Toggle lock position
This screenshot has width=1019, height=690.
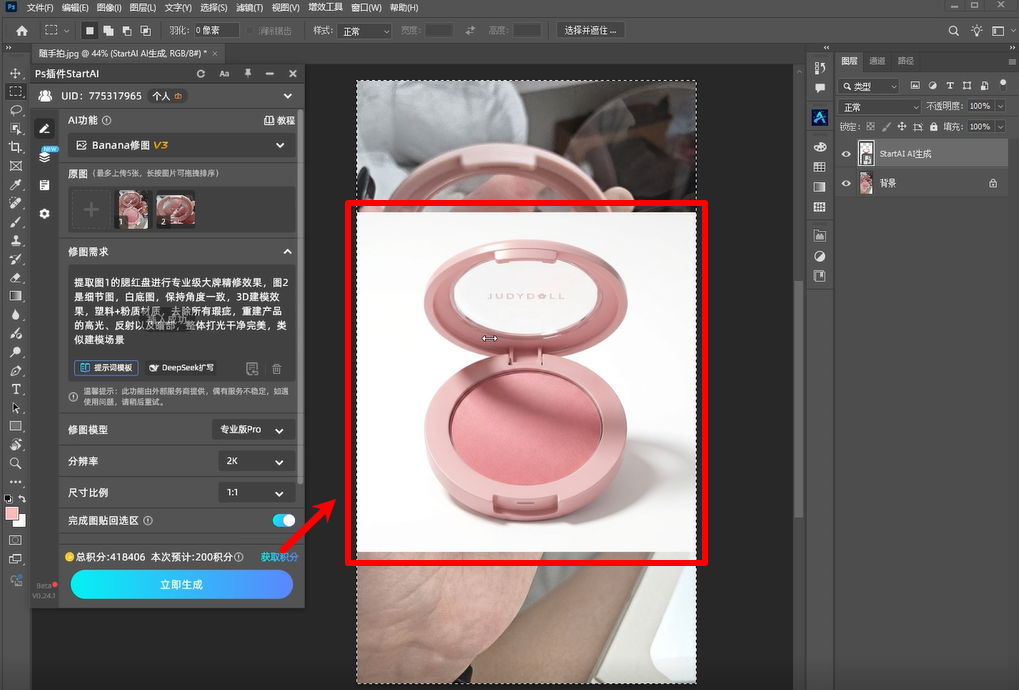(901, 127)
